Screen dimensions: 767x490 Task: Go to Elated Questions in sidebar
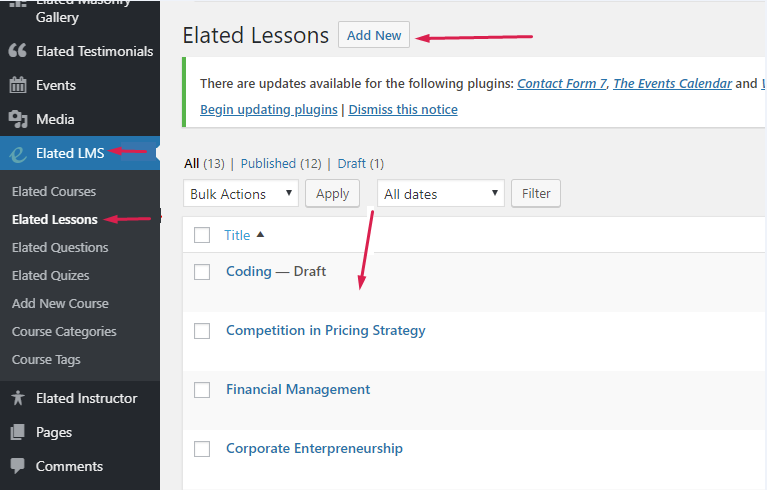tap(60, 247)
